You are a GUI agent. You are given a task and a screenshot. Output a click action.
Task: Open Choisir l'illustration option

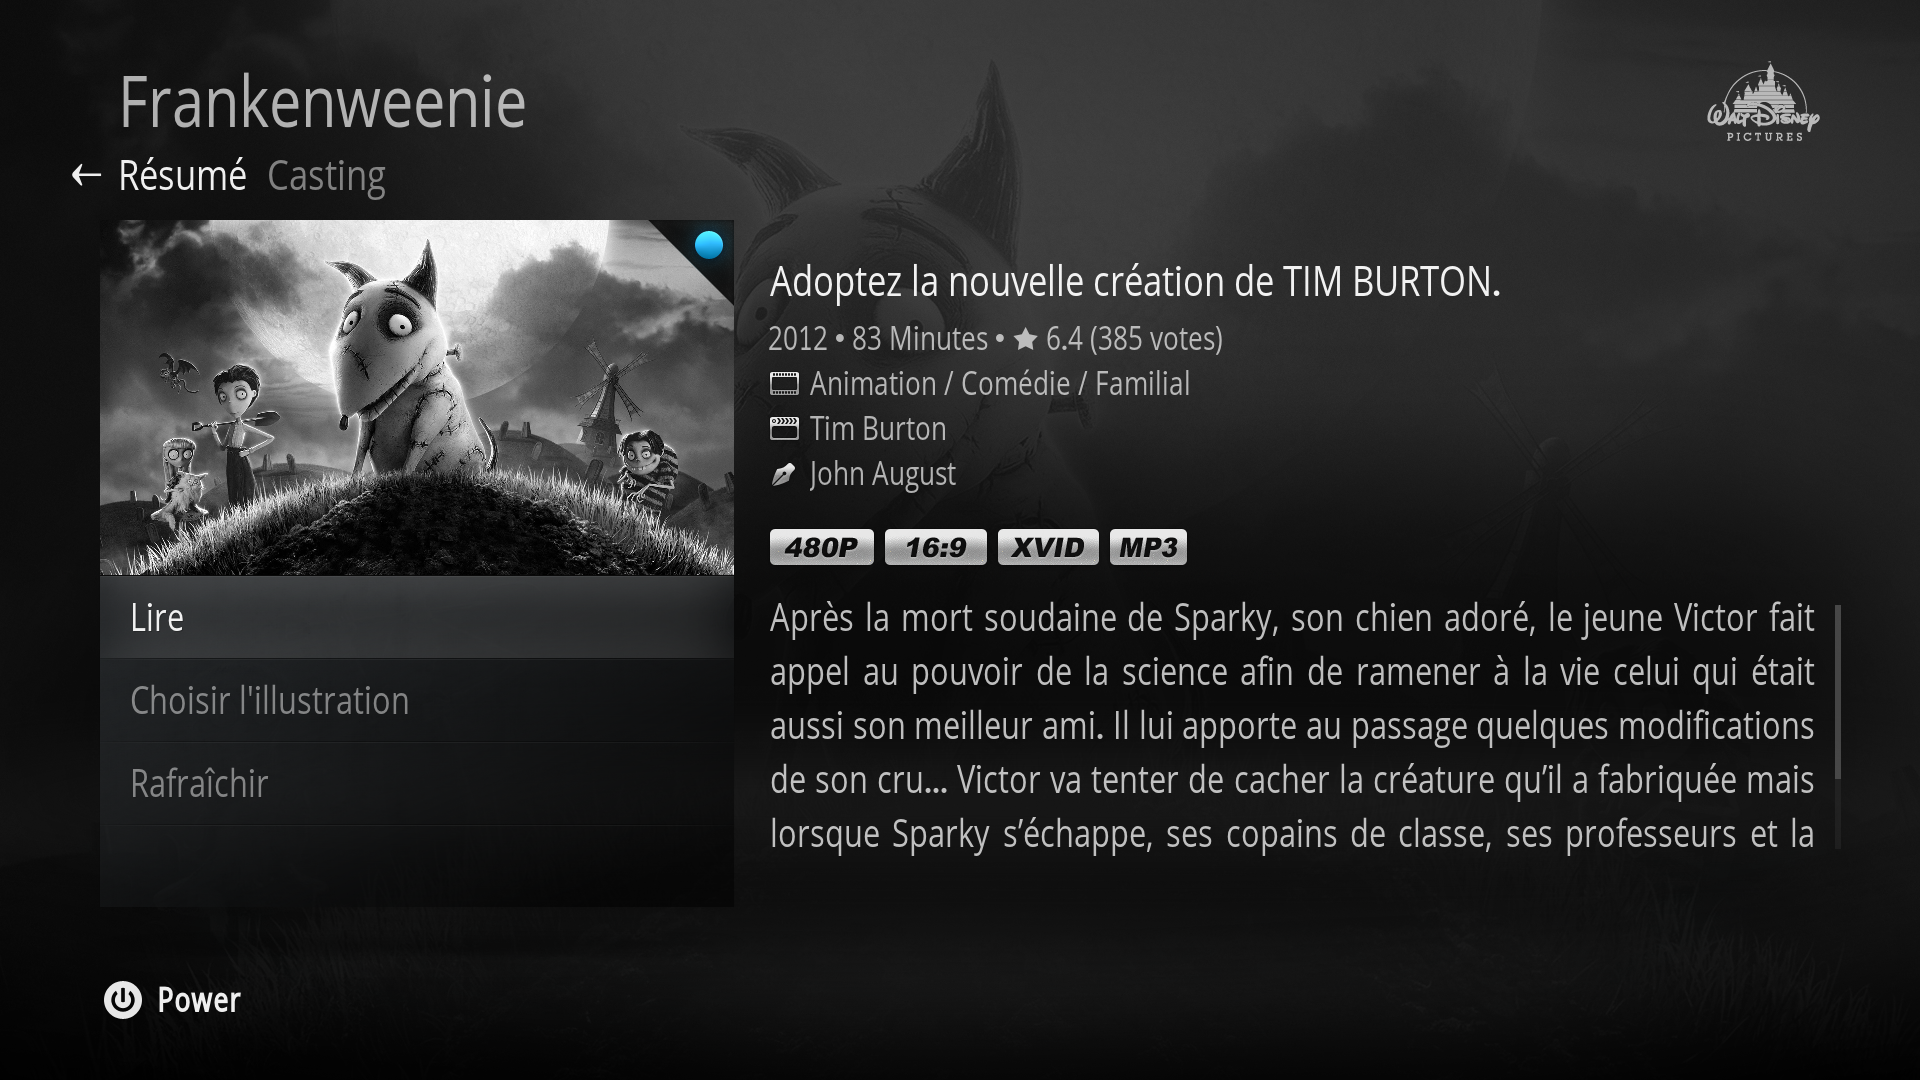(417, 700)
